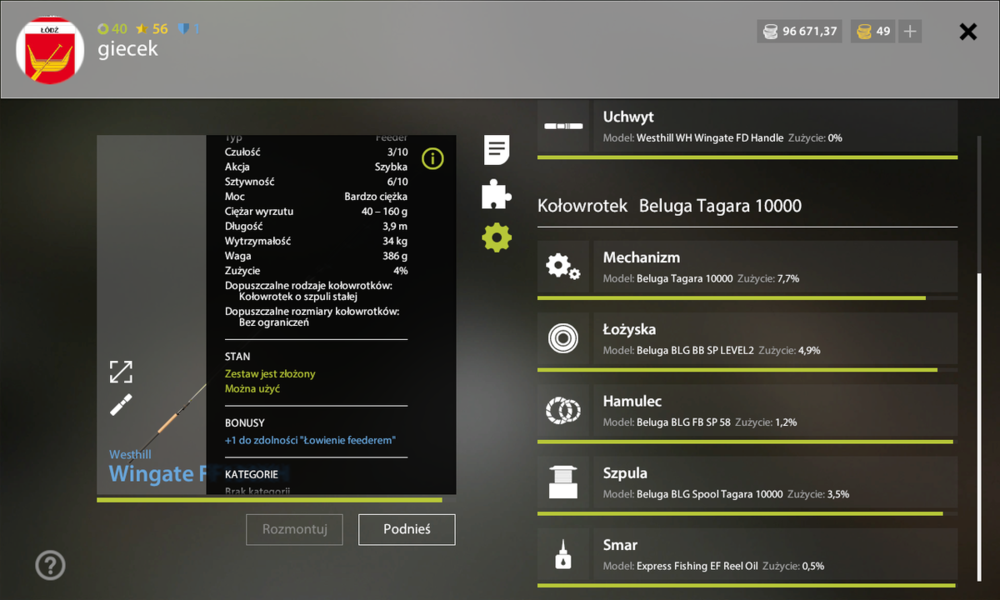The image size is (1000, 600).
Task: Click the Łowienie feederem bonus link
Action: point(310,440)
